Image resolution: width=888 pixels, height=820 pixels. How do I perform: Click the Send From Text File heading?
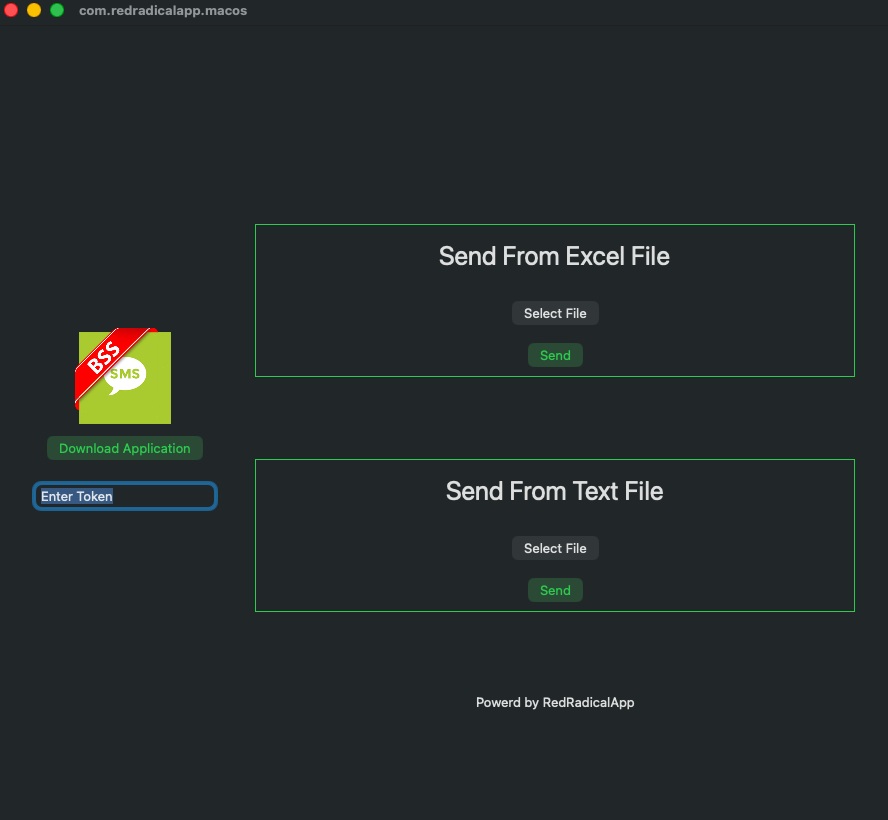[x=554, y=491]
